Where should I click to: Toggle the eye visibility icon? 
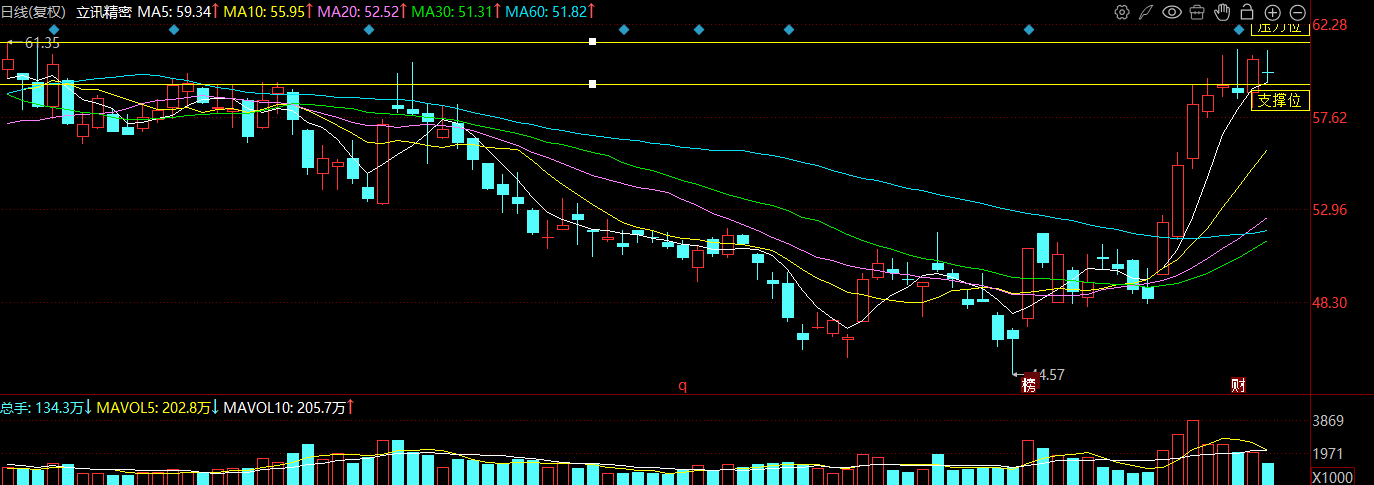[1171, 12]
